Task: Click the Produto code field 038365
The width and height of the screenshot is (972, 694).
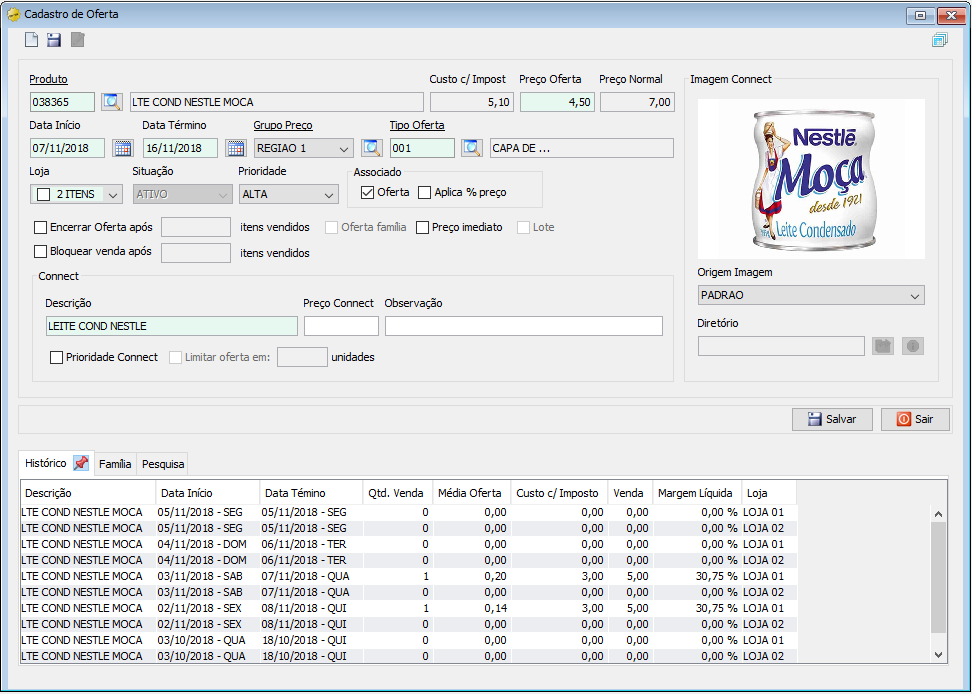Action: (63, 102)
